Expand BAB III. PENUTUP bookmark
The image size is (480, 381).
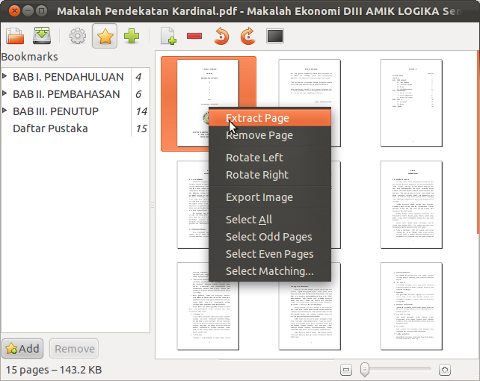click(4, 110)
